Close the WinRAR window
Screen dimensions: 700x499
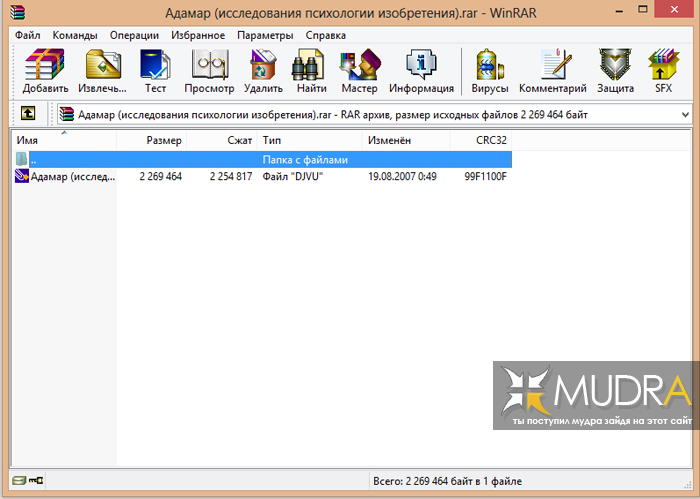pos(675,9)
